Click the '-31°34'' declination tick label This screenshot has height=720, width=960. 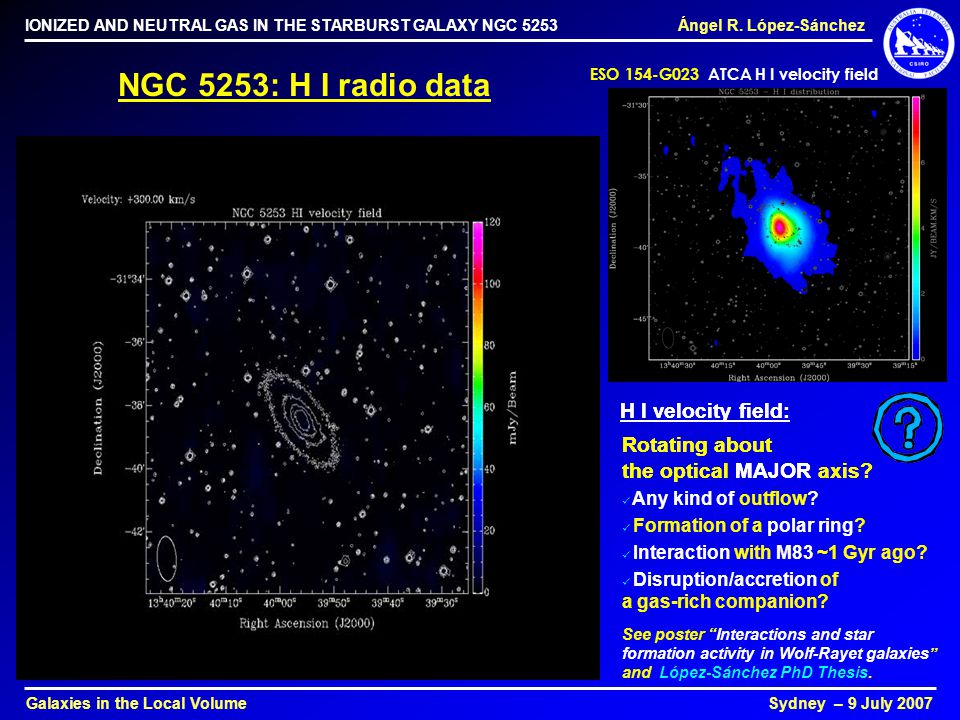pyautogui.click(x=128, y=279)
